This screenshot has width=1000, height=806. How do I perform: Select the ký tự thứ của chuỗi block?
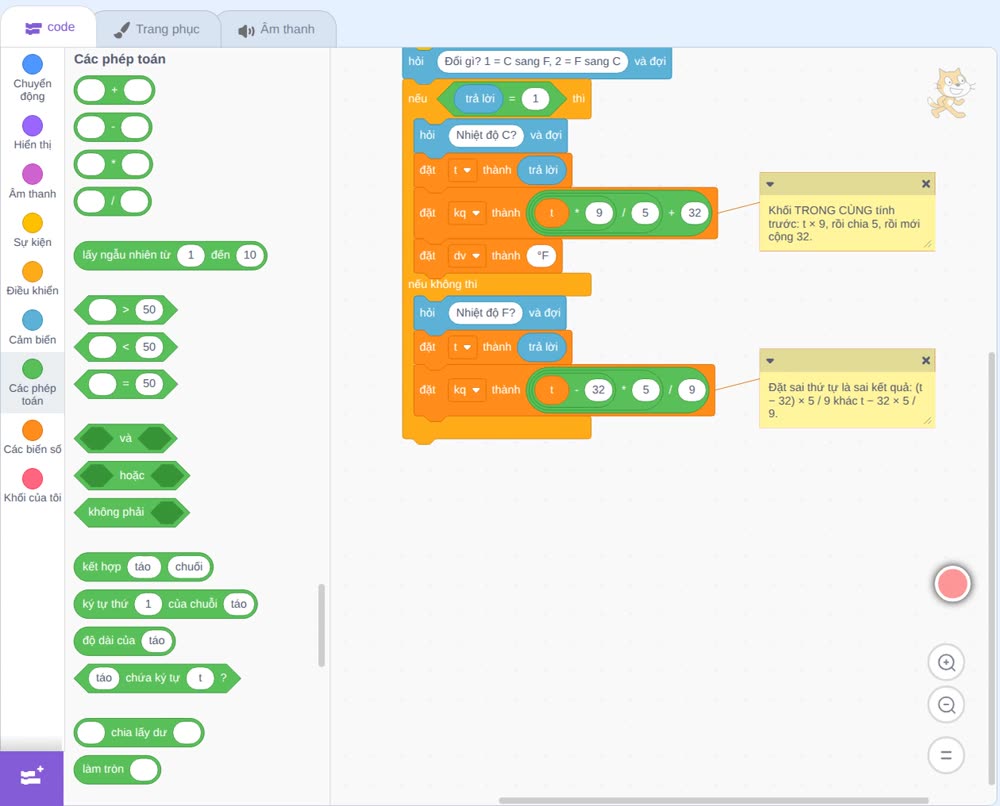coord(166,604)
